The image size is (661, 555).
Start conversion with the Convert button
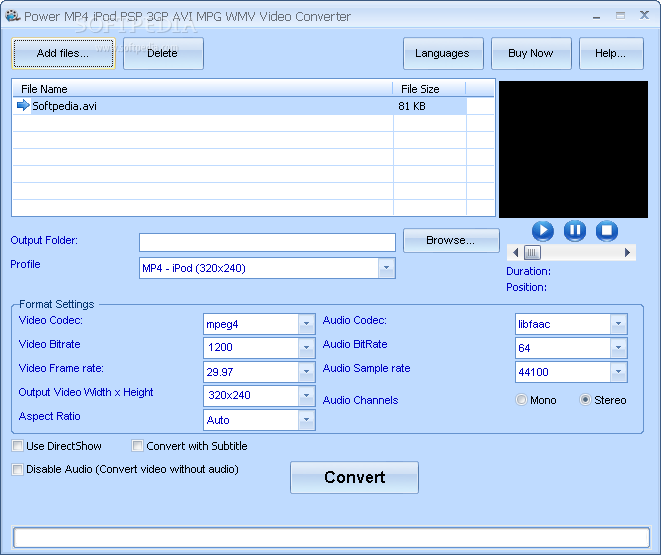(354, 477)
